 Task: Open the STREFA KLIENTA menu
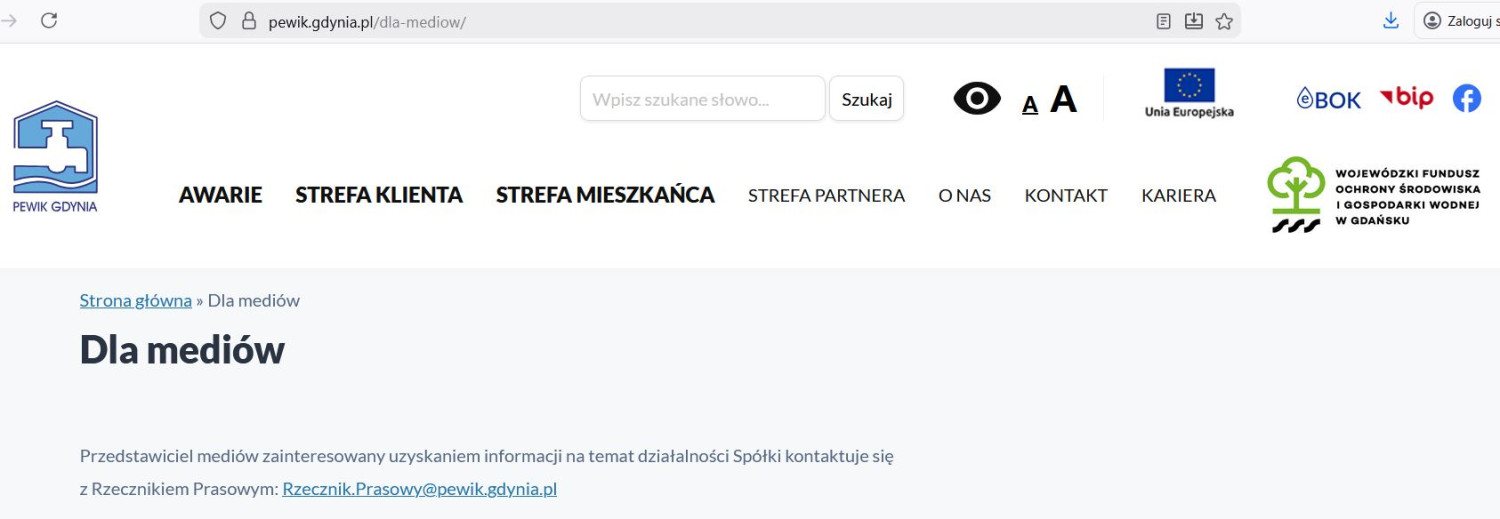379,195
